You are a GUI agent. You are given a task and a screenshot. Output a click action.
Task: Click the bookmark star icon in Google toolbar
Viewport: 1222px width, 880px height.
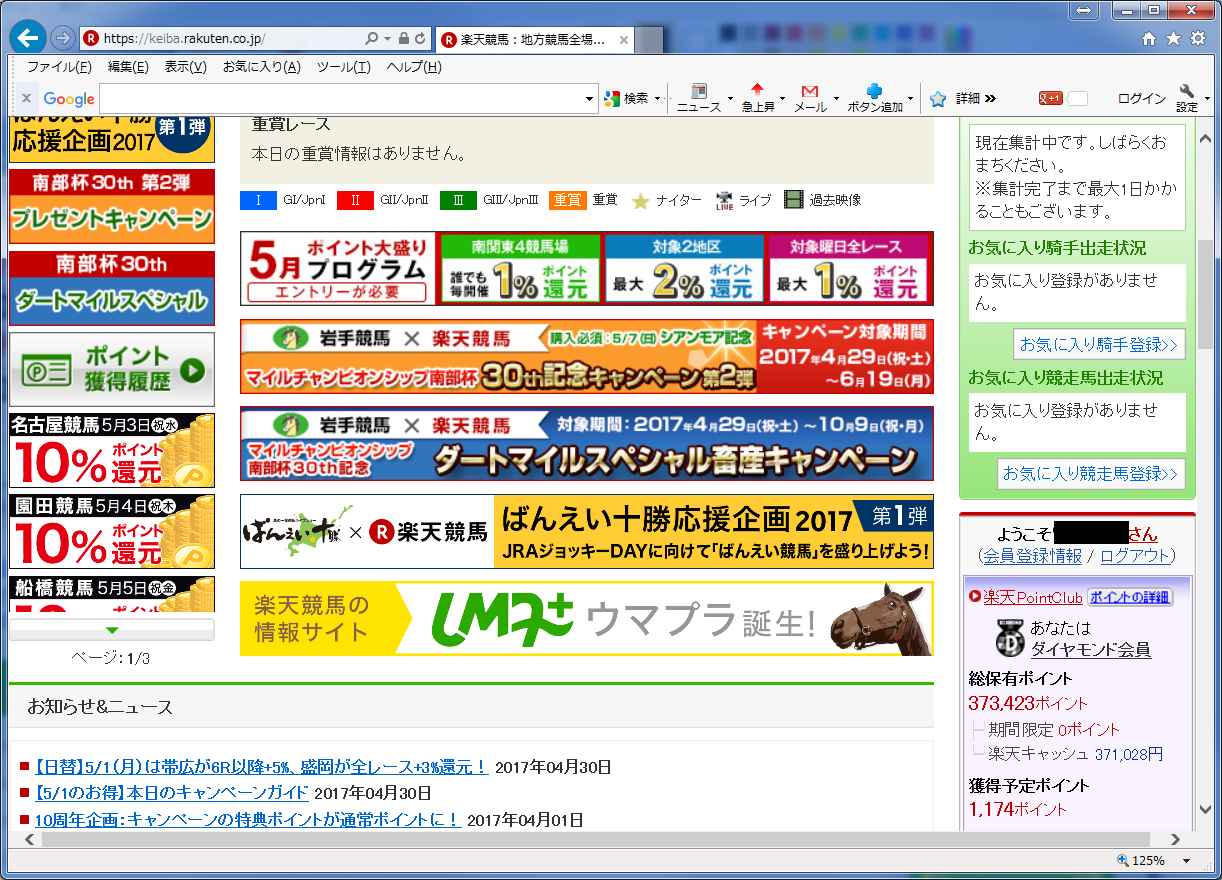(938, 98)
